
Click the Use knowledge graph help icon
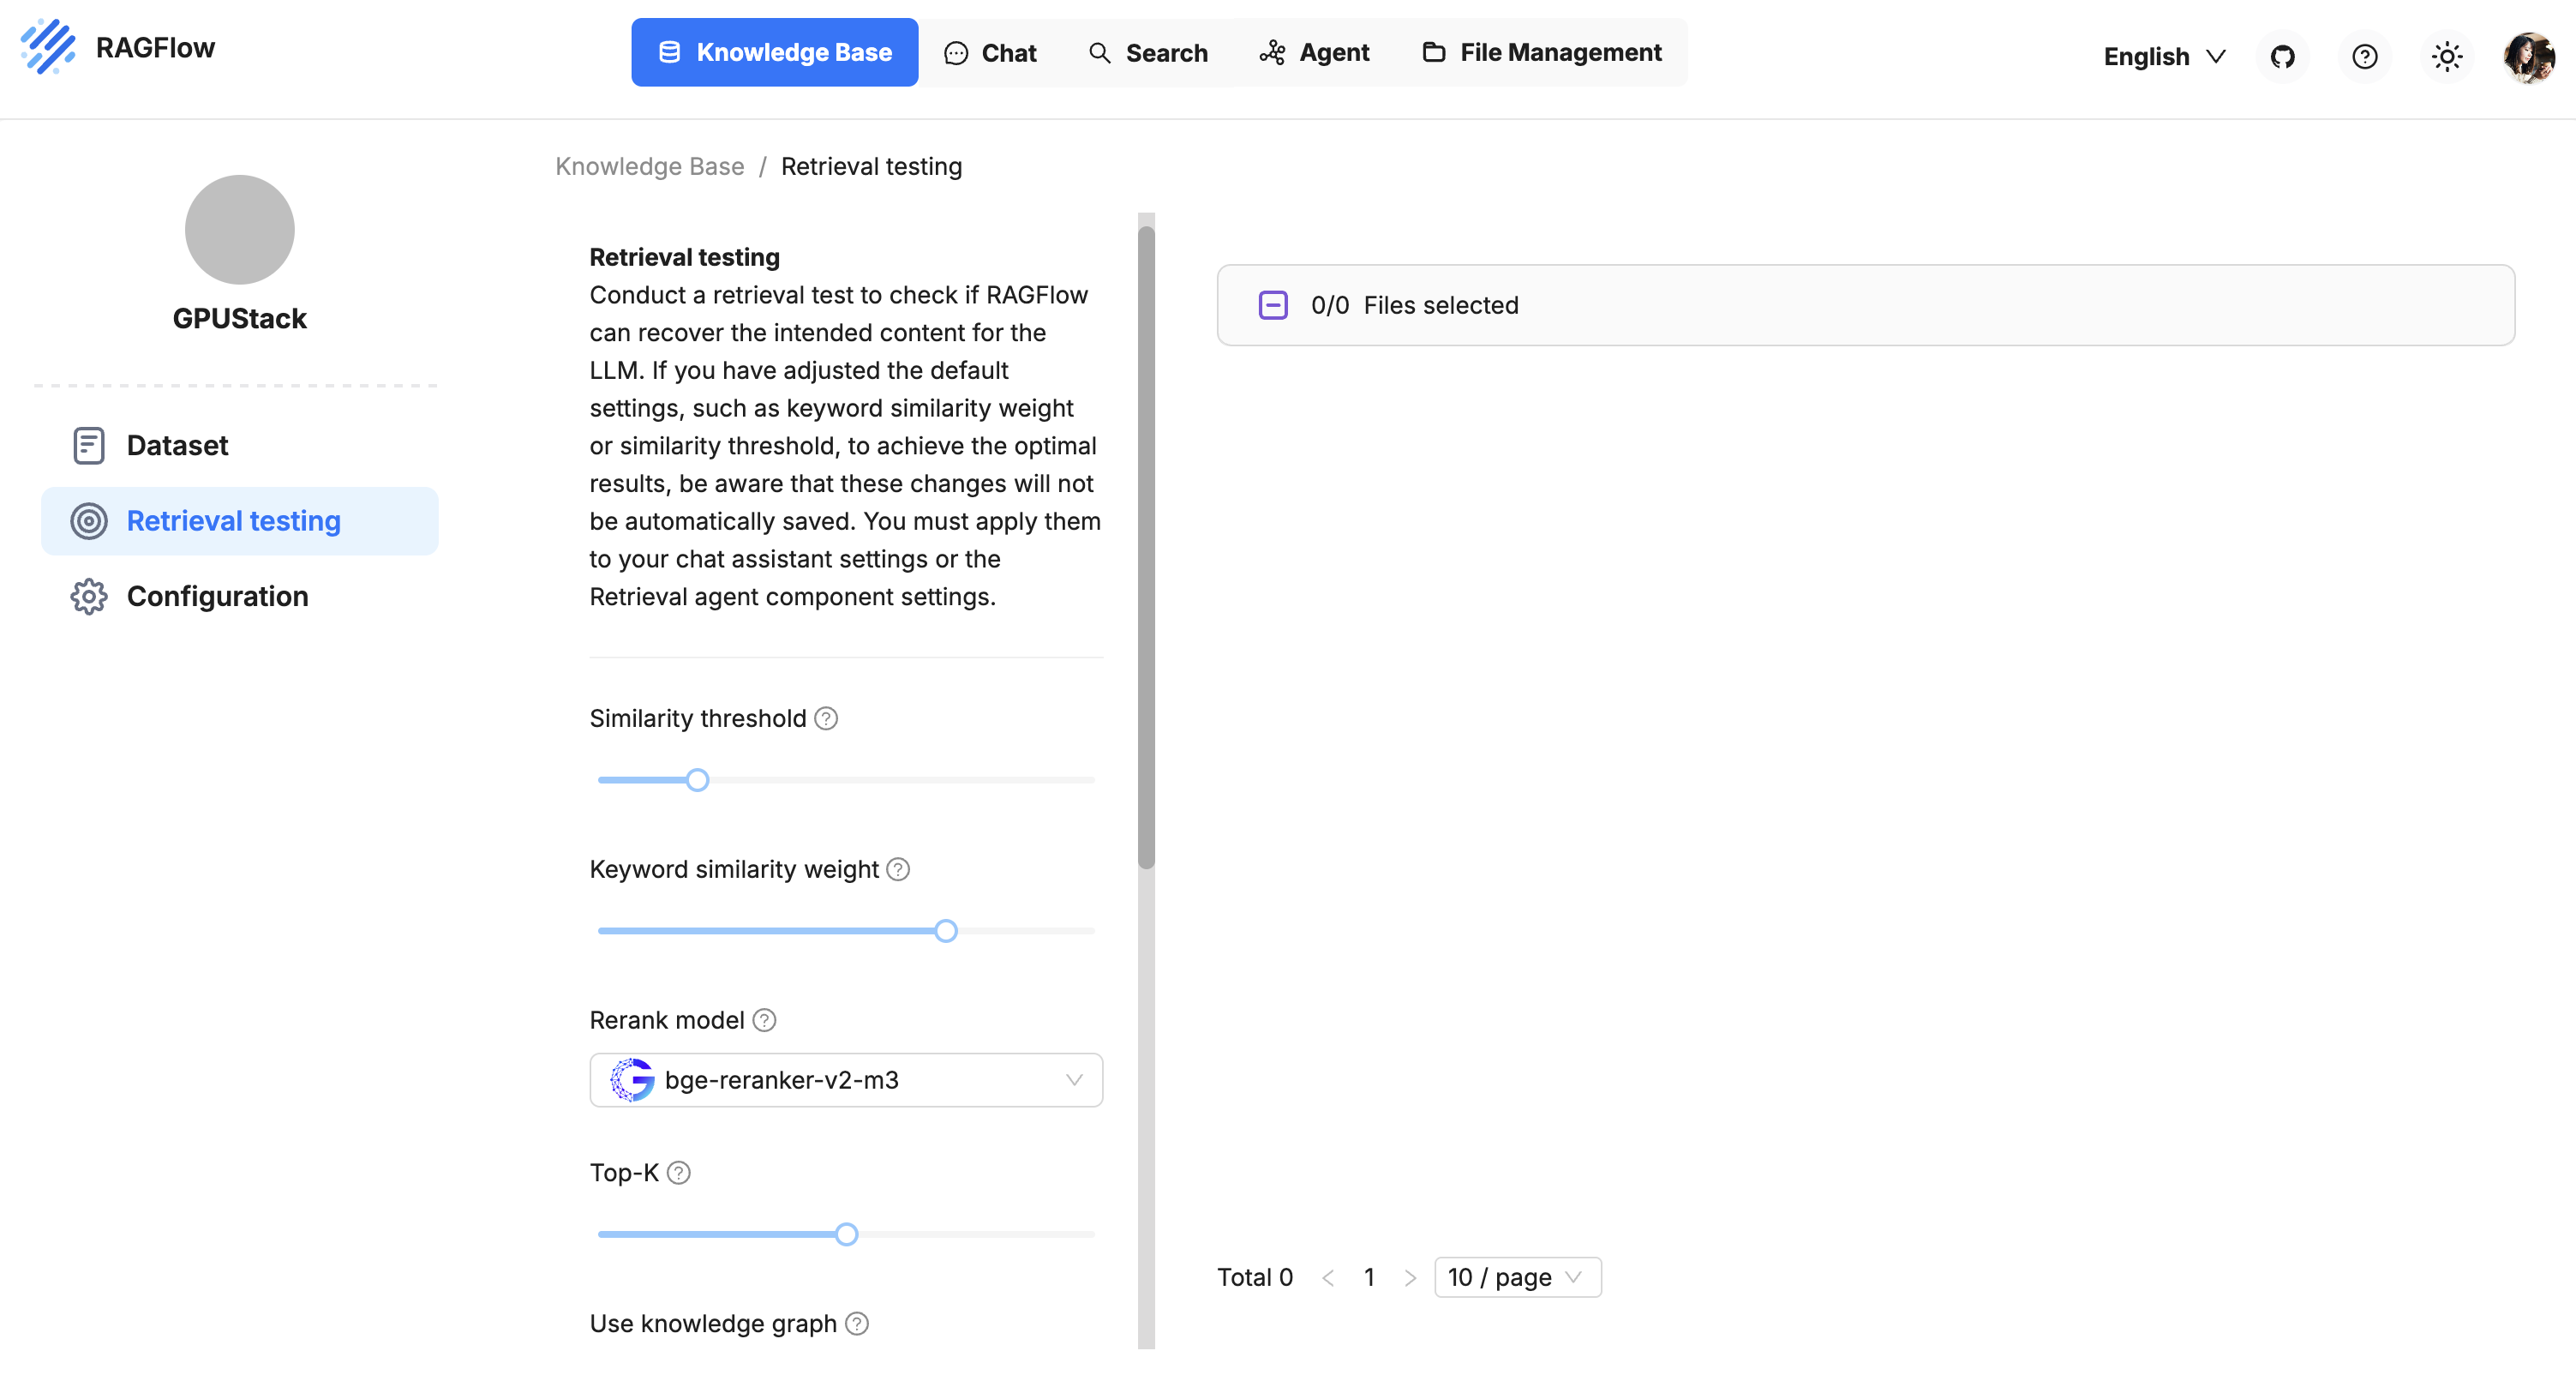pyautogui.click(x=857, y=1323)
